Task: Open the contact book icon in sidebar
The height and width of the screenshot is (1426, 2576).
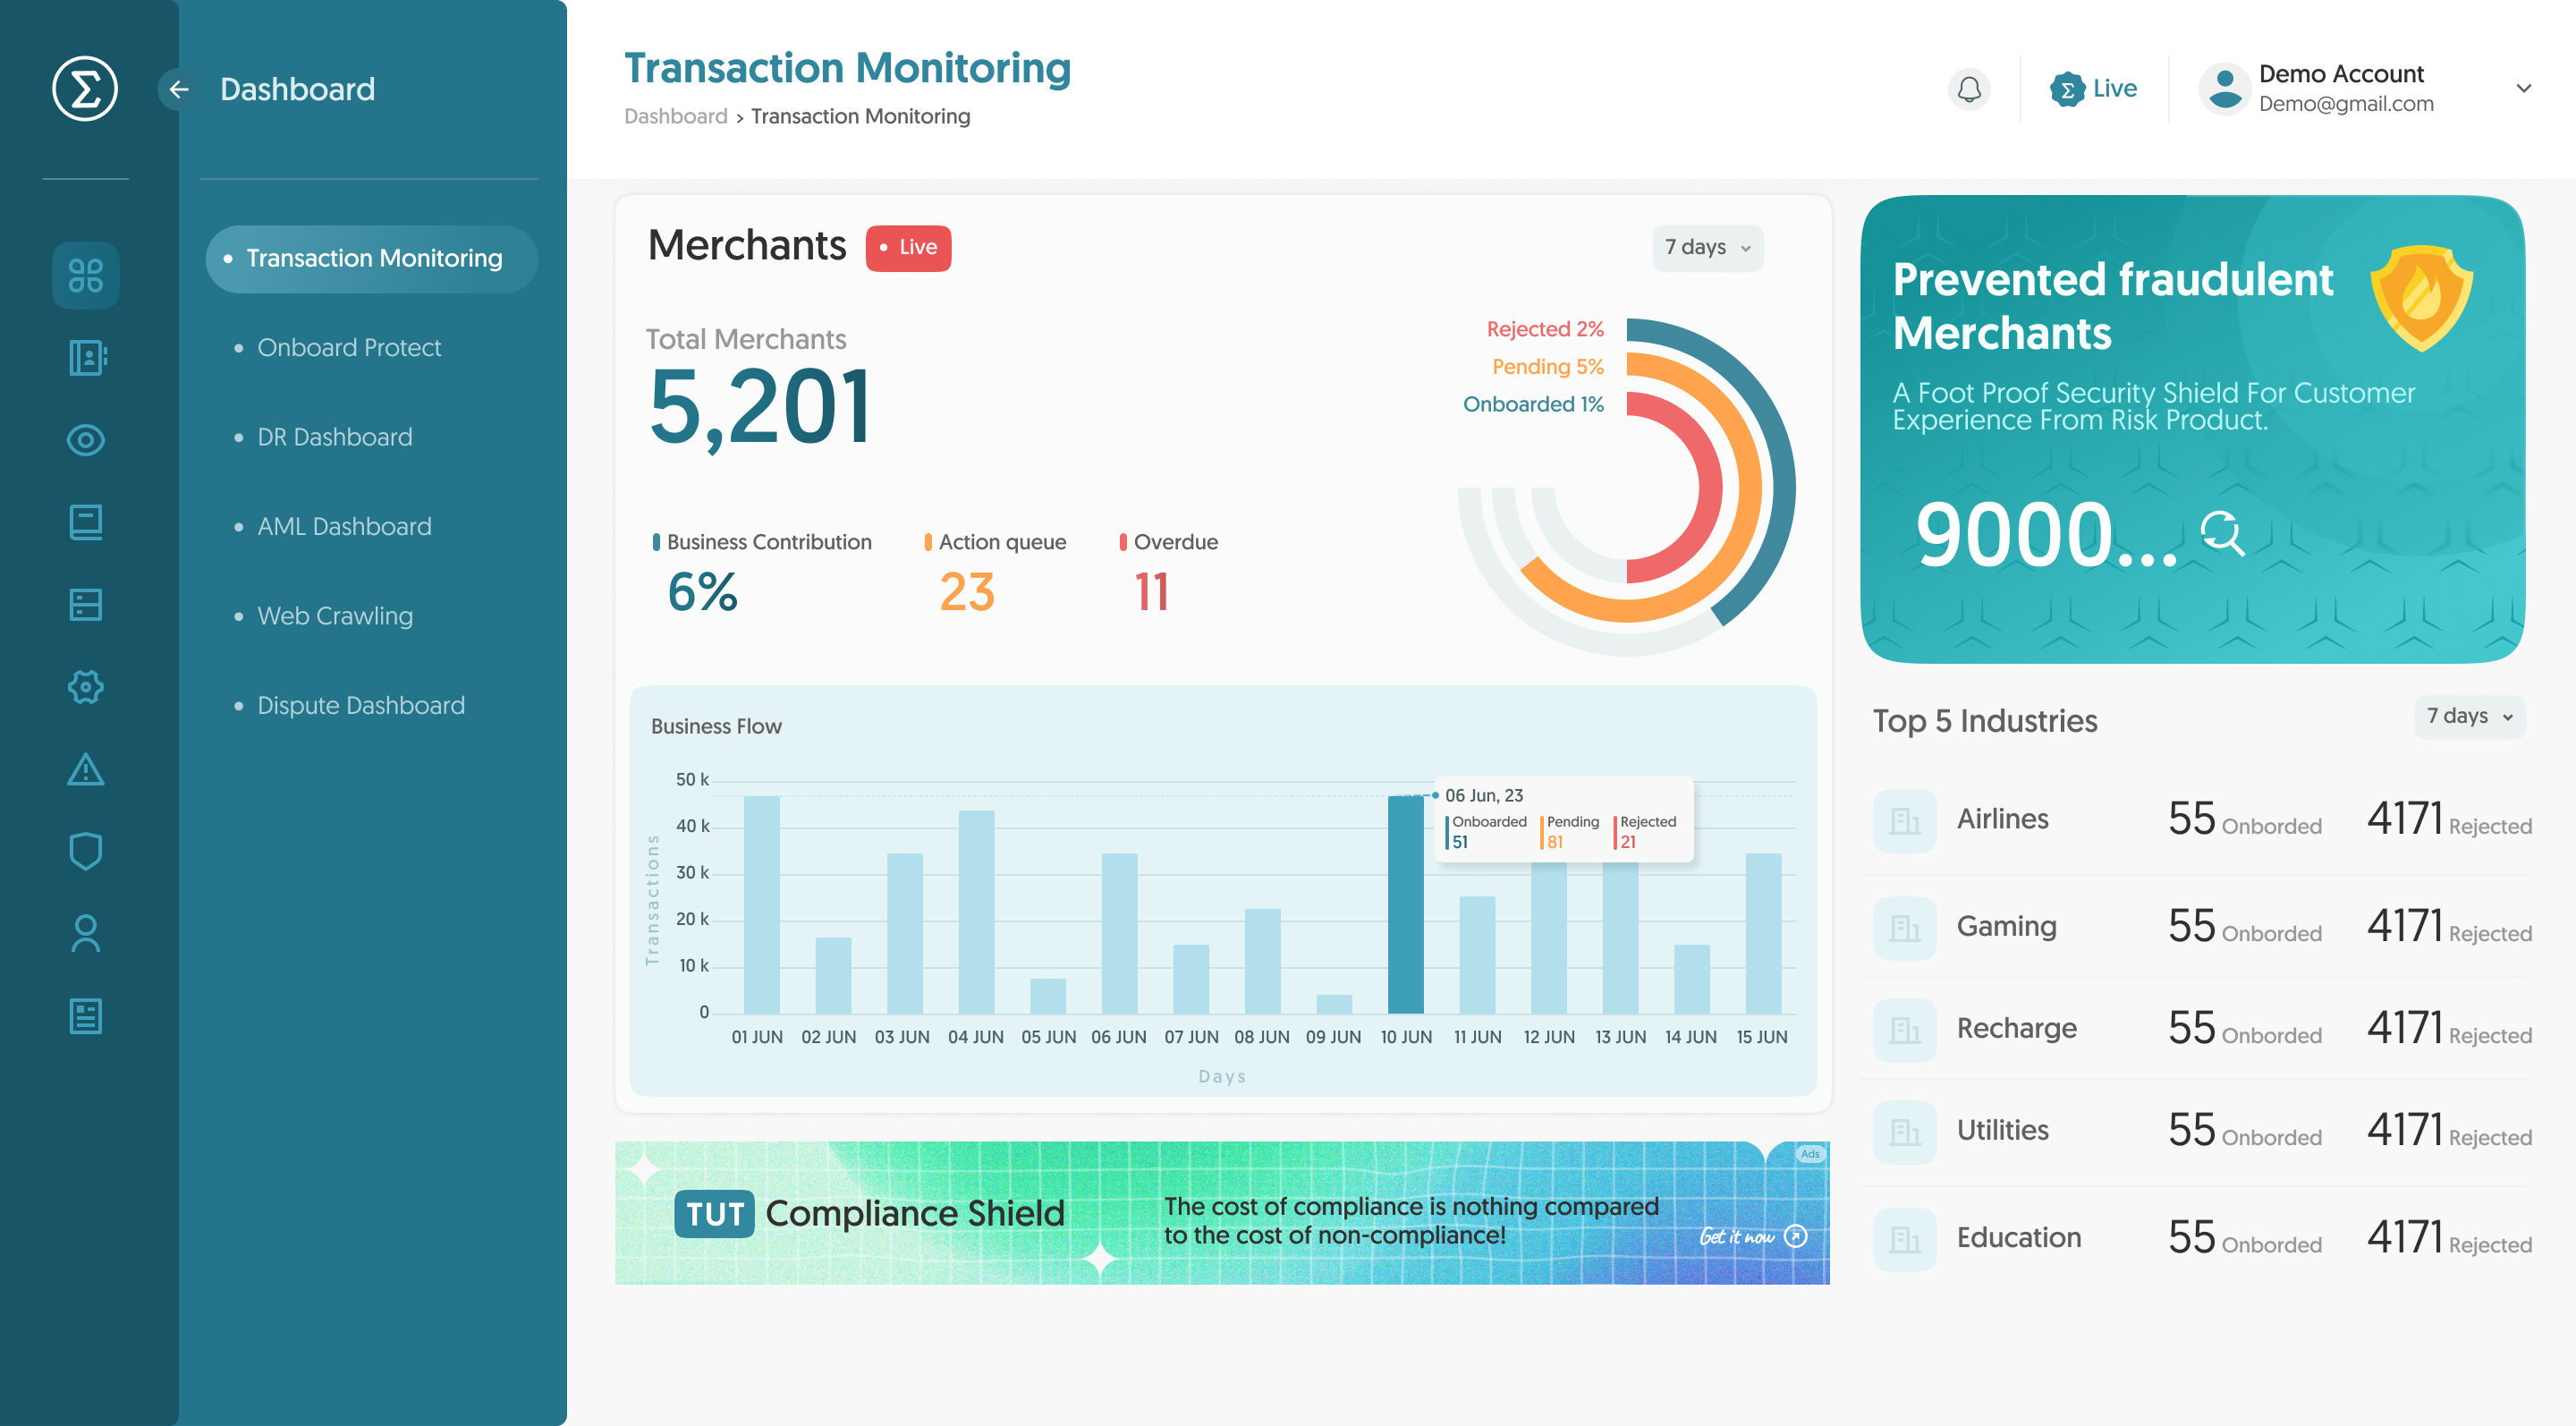Action: (x=85, y=357)
